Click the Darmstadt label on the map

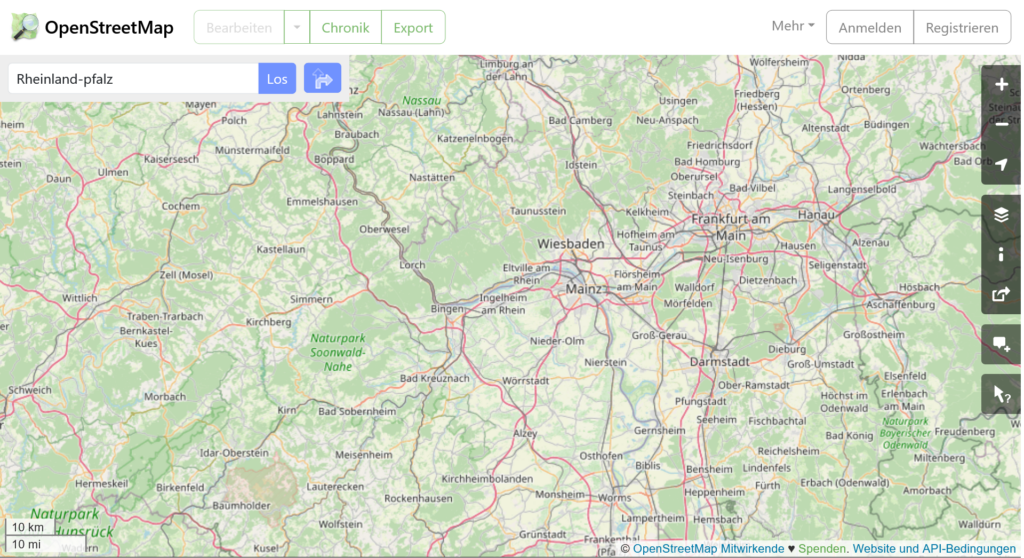tap(720, 361)
